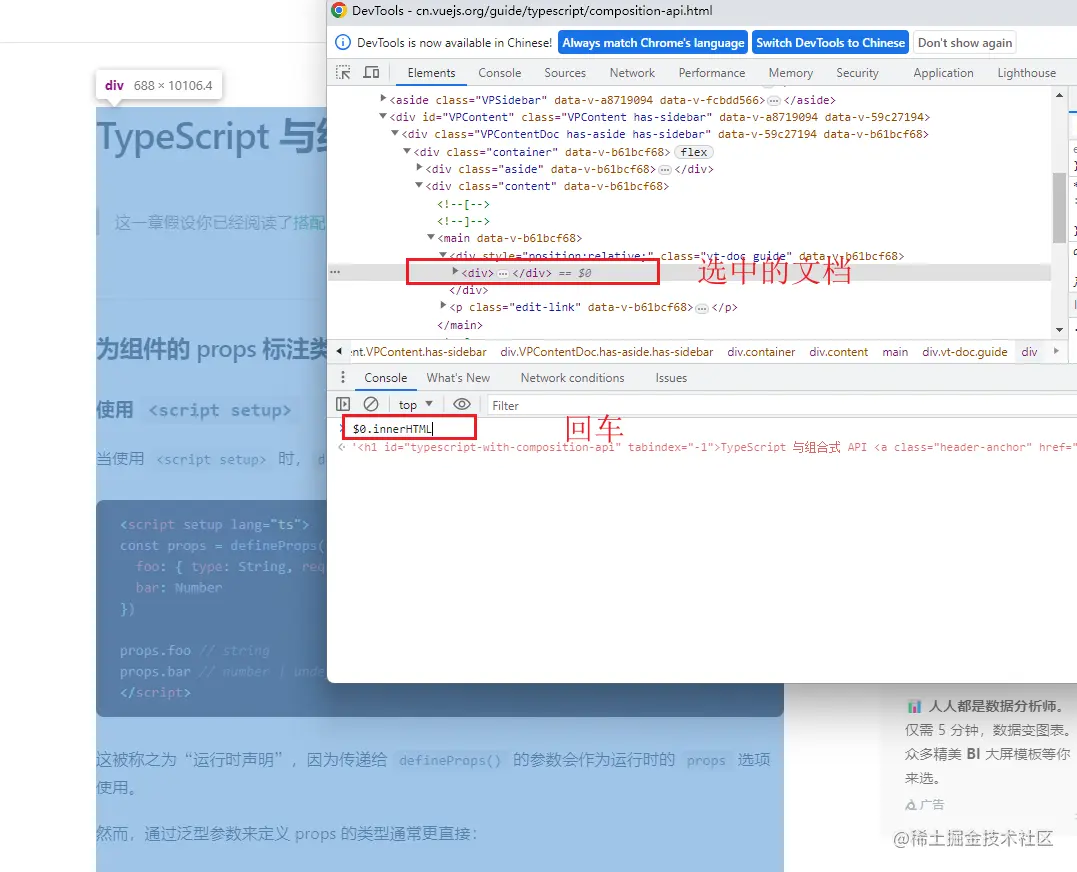Expand the aside VPSidebar ellipsis badge
The image size is (1077, 872).
[x=774, y=100]
